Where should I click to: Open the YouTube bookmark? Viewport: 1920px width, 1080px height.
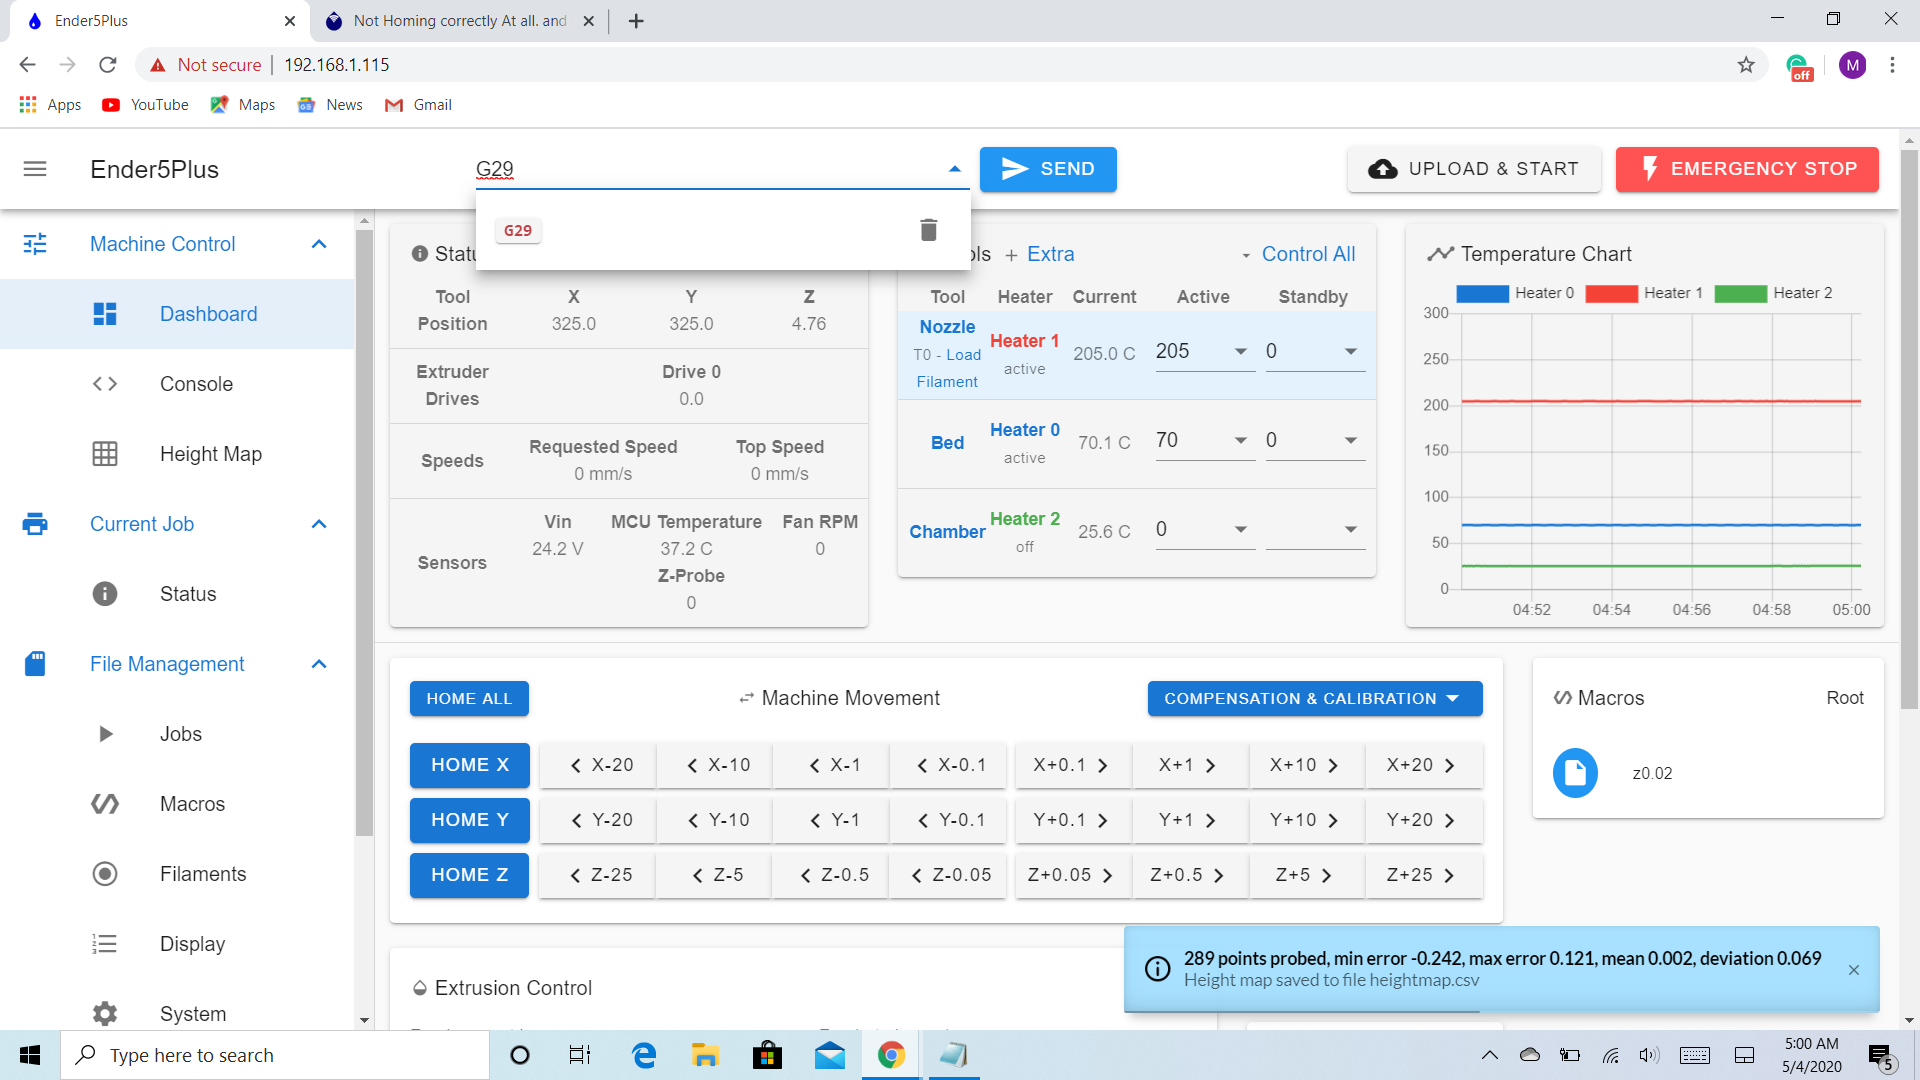click(x=146, y=105)
